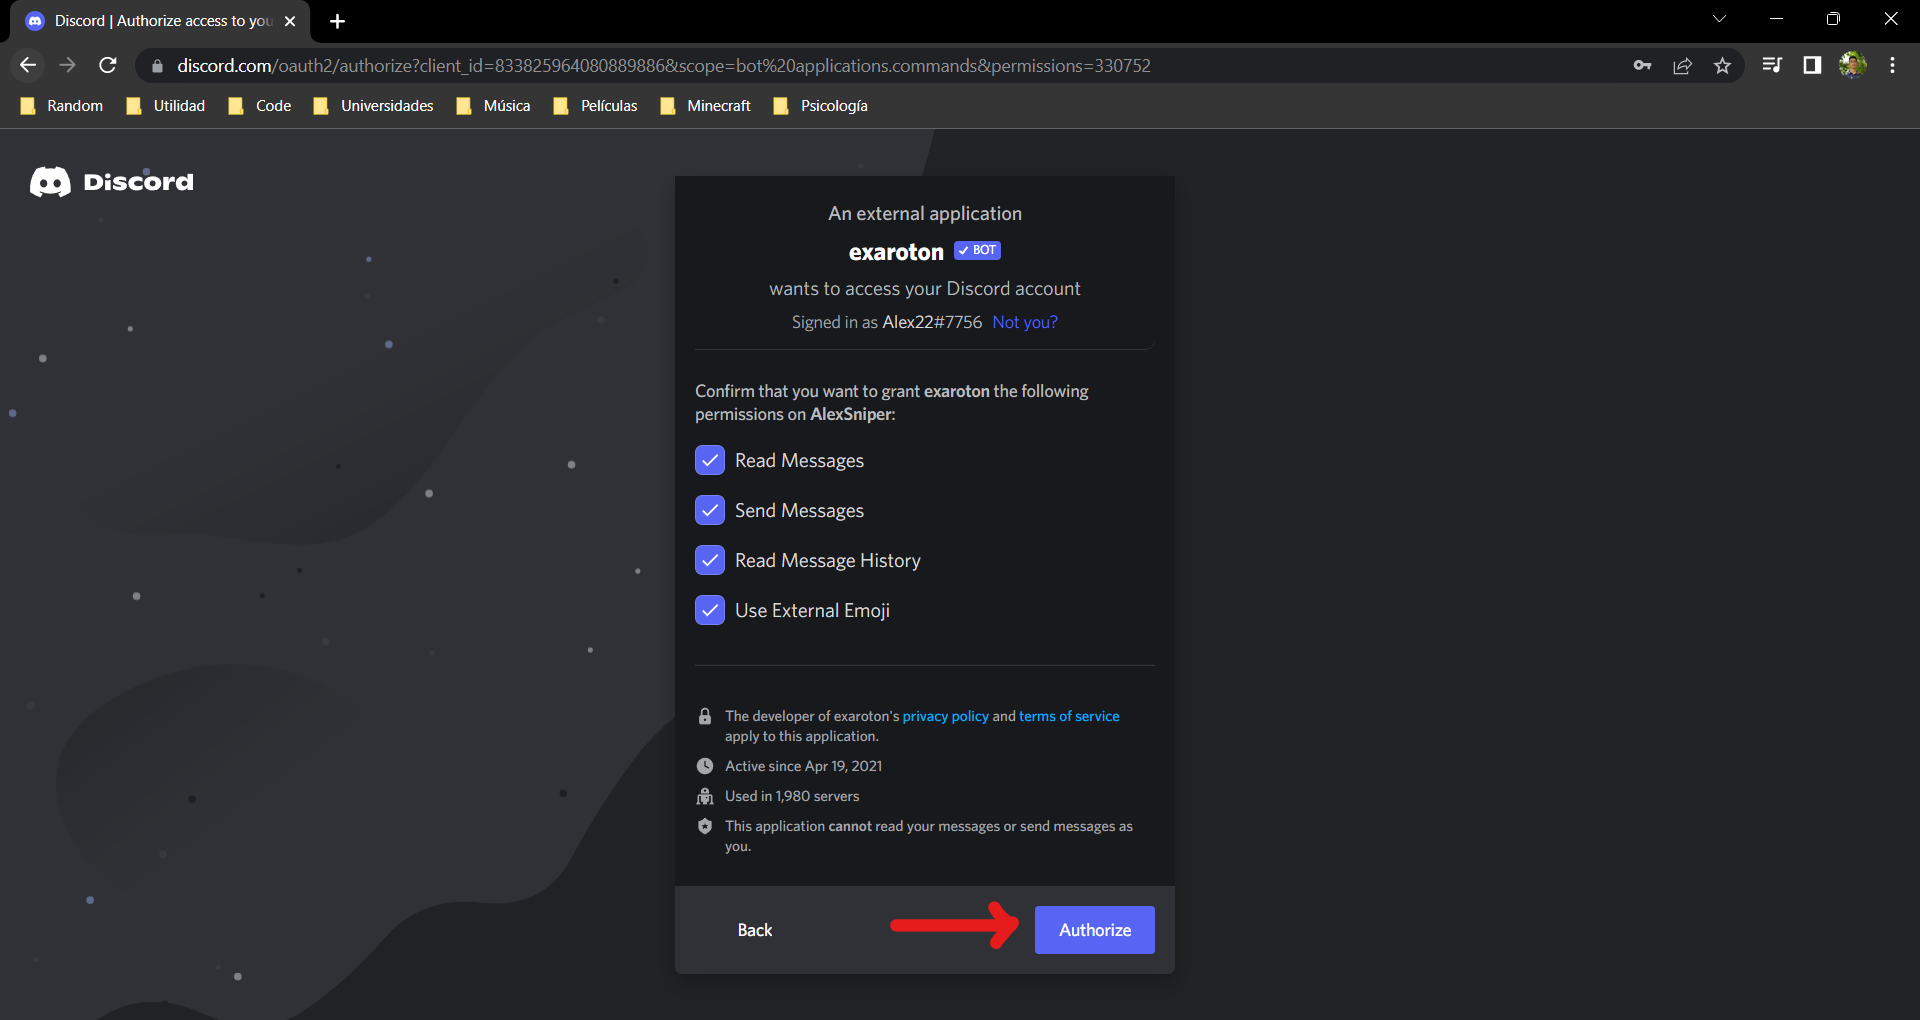Viewport: 1920px width, 1020px height.
Task: Open the Random bookmarks folder
Action: pos(61,106)
